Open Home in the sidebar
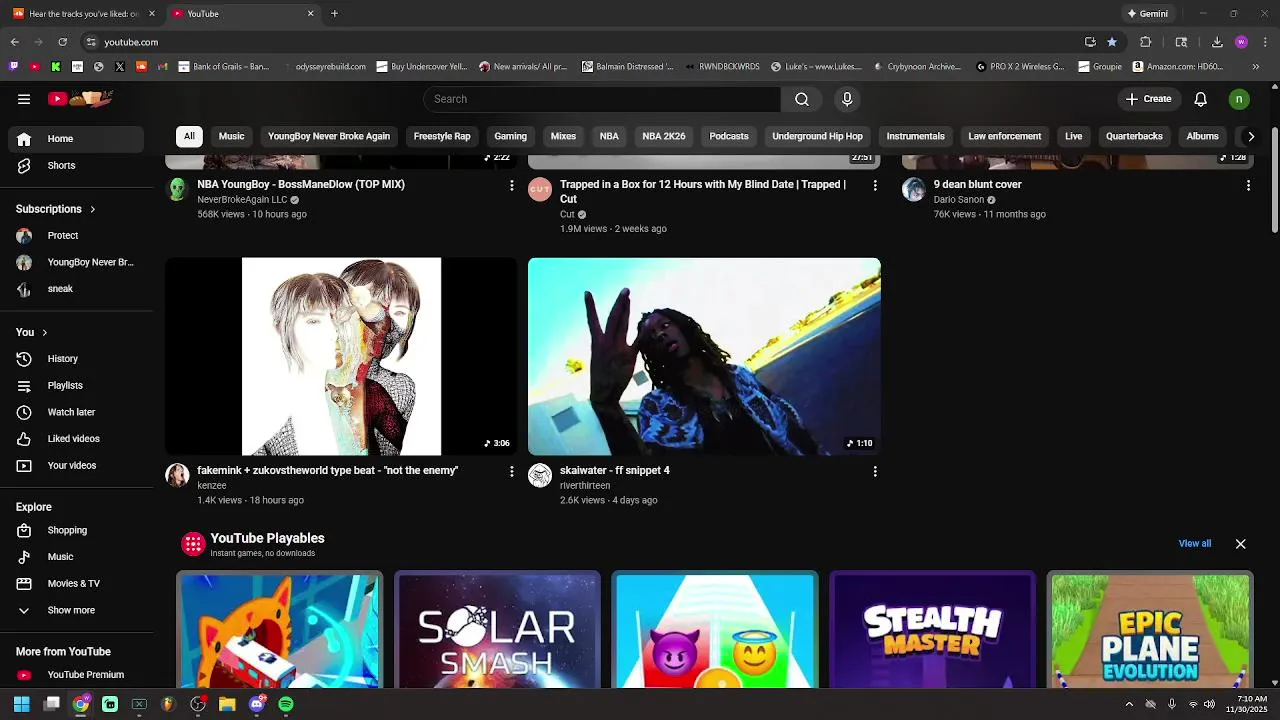Viewport: 1280px width, 720px height. tap(77, 139)
